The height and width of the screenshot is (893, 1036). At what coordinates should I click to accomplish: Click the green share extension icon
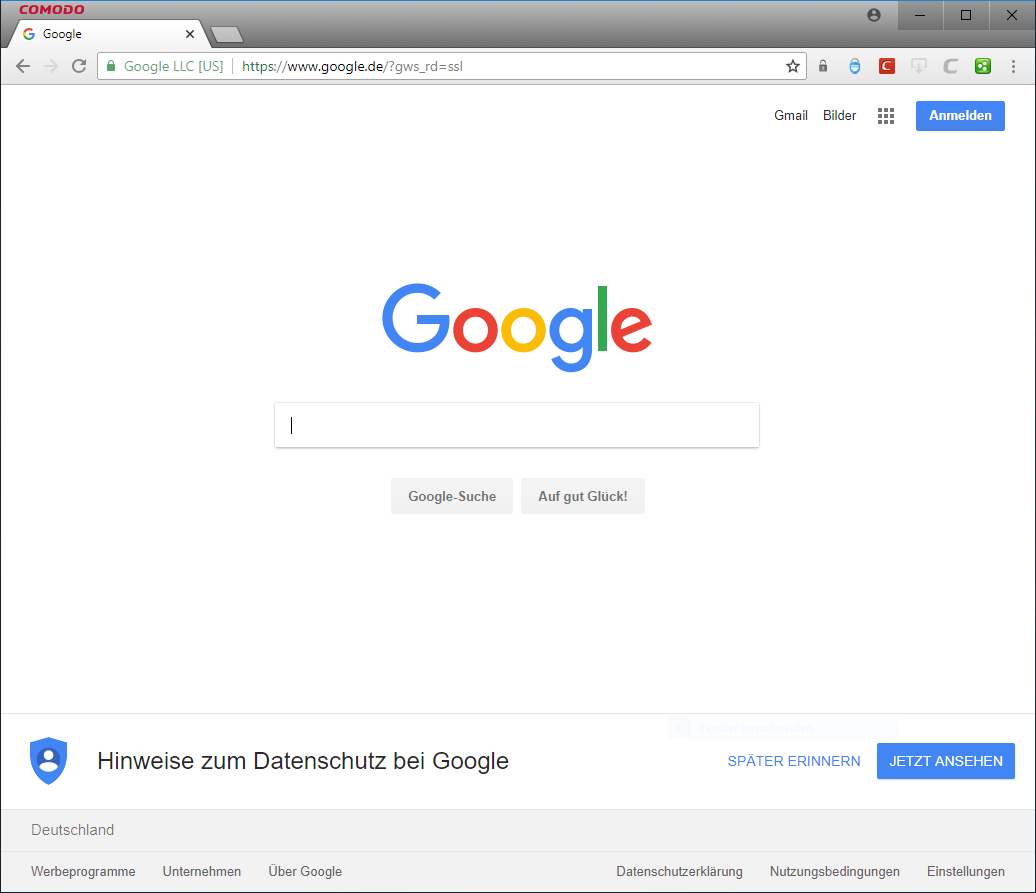(983, 67)
